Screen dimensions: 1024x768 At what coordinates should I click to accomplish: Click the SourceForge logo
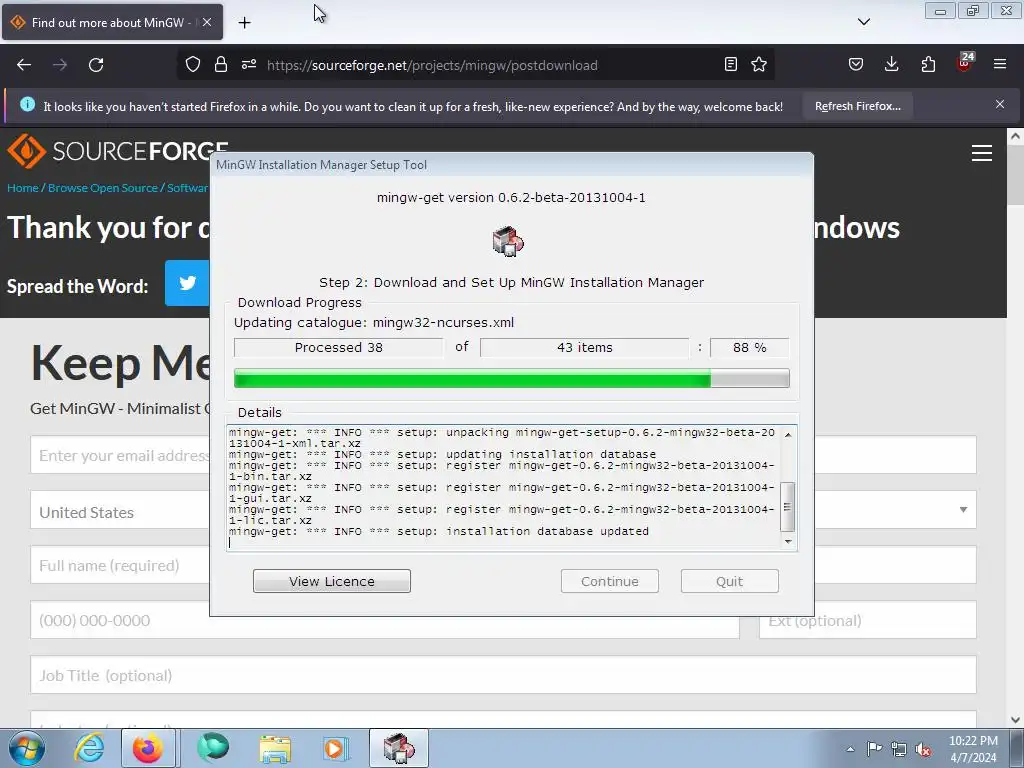coord(116,151)
